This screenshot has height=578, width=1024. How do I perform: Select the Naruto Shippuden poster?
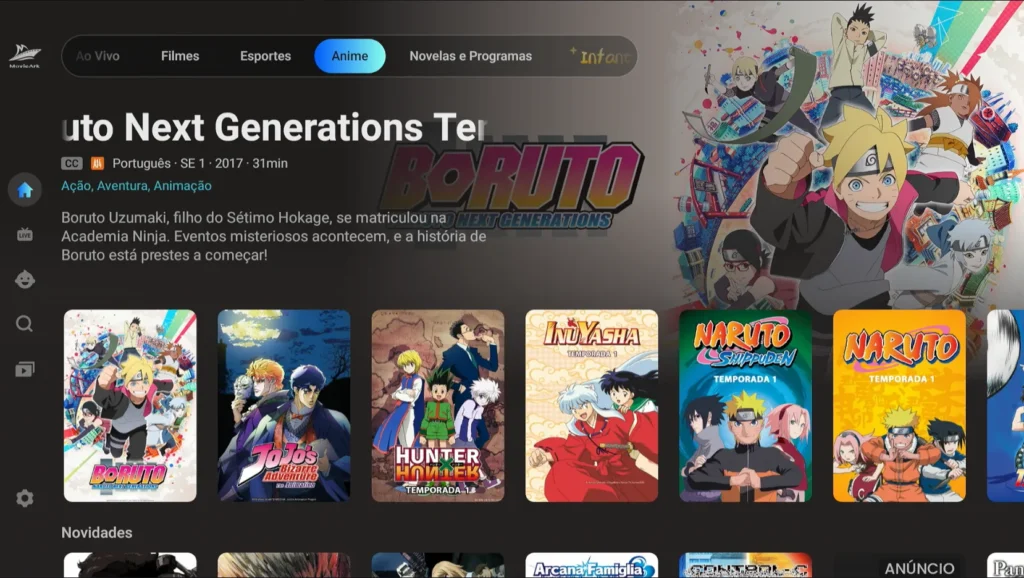click(x=746, y=406)
